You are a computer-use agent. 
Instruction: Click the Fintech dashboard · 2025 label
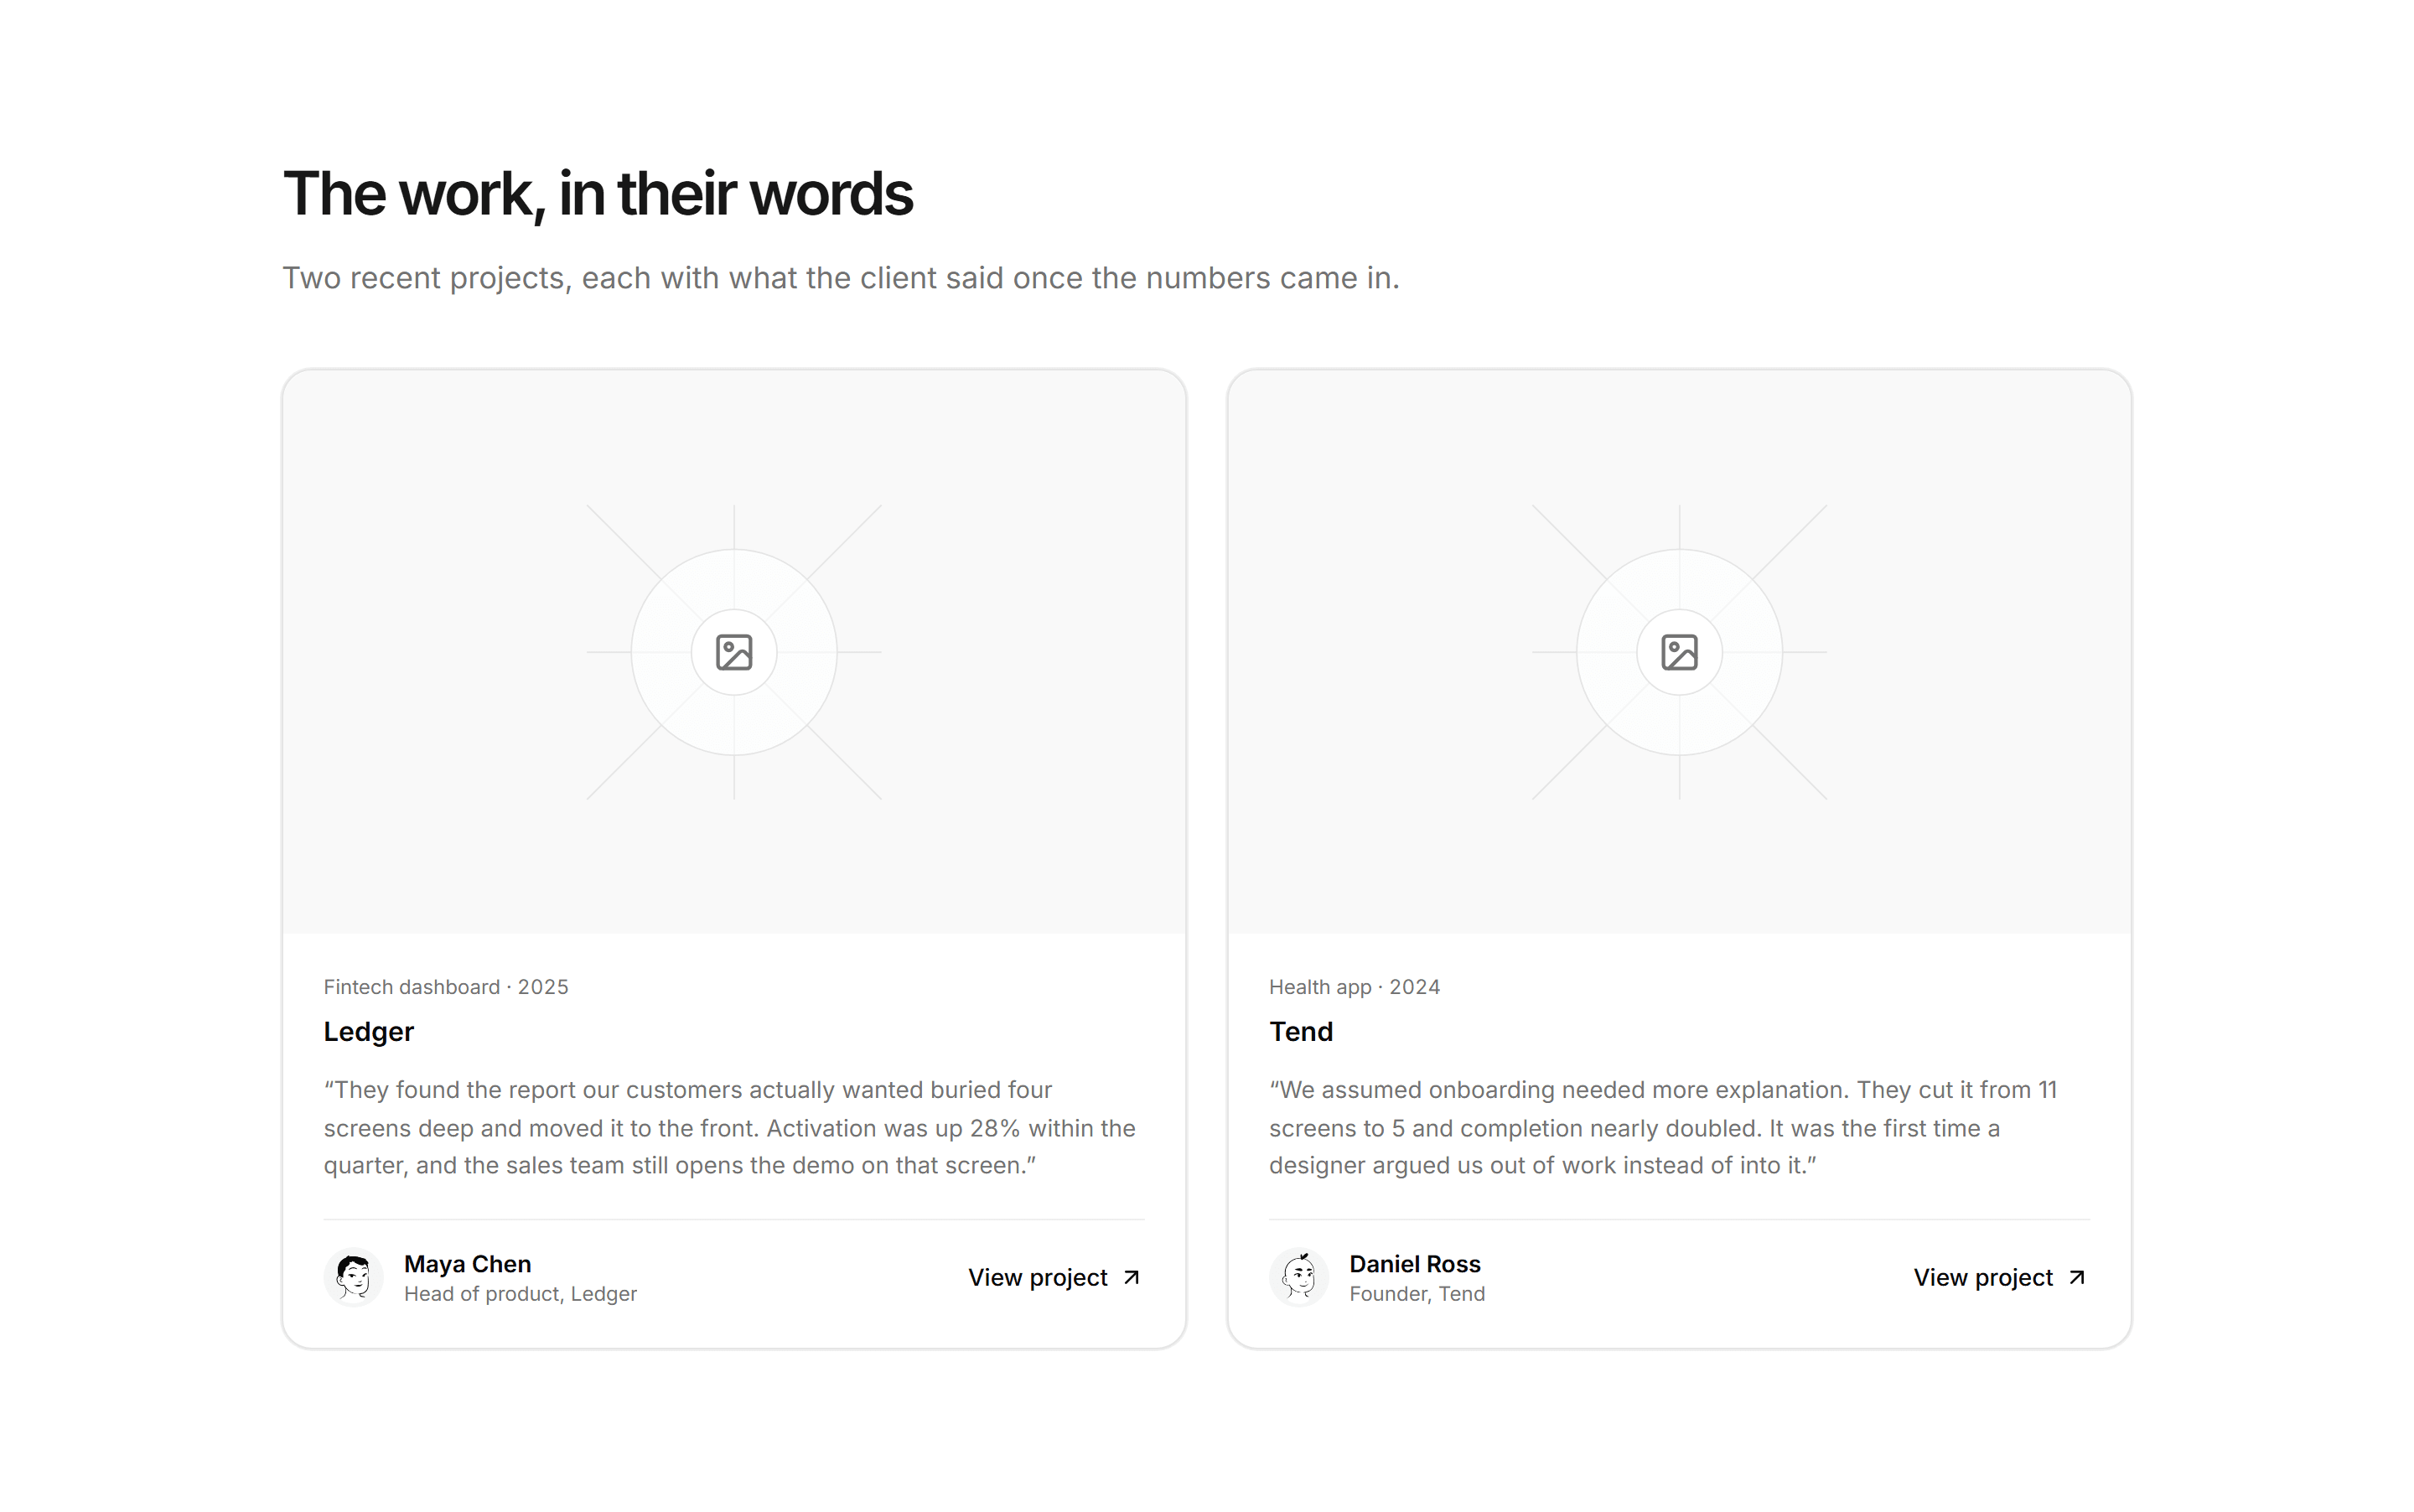[446, 986]
